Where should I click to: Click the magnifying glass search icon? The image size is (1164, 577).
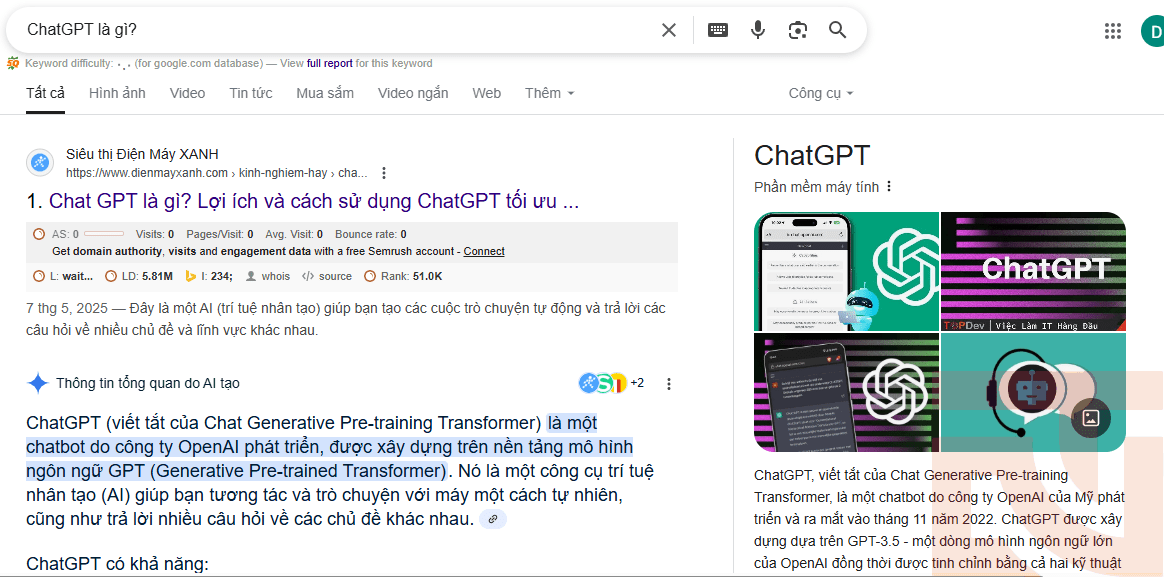coord(837,30)
